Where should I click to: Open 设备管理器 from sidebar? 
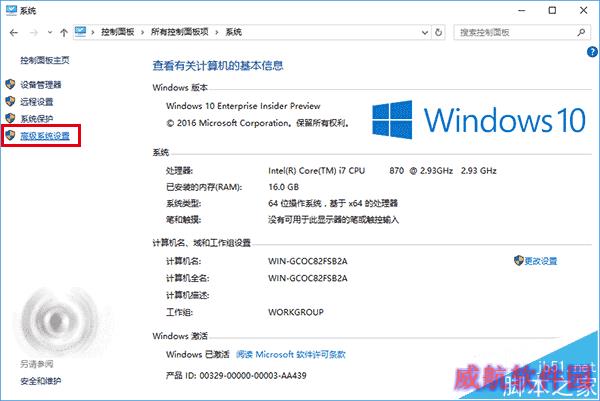(x=41, y=85)
